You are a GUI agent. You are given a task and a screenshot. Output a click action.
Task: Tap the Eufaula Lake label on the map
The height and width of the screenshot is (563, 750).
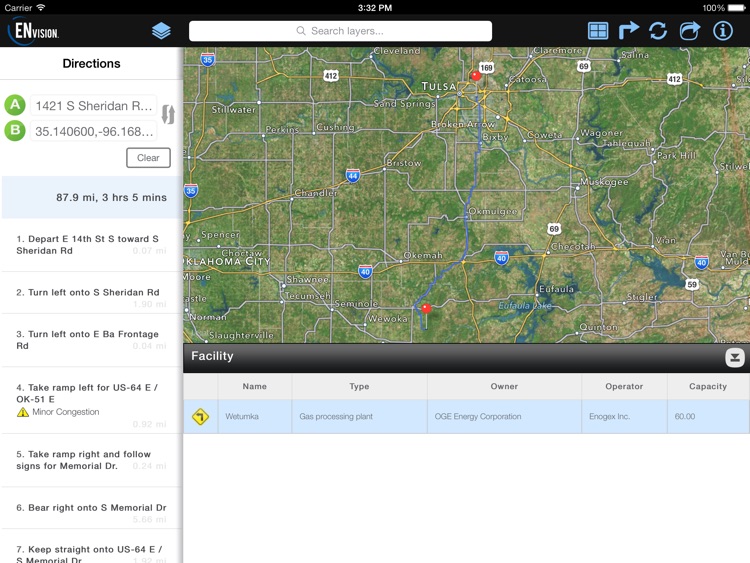(525, 306)
